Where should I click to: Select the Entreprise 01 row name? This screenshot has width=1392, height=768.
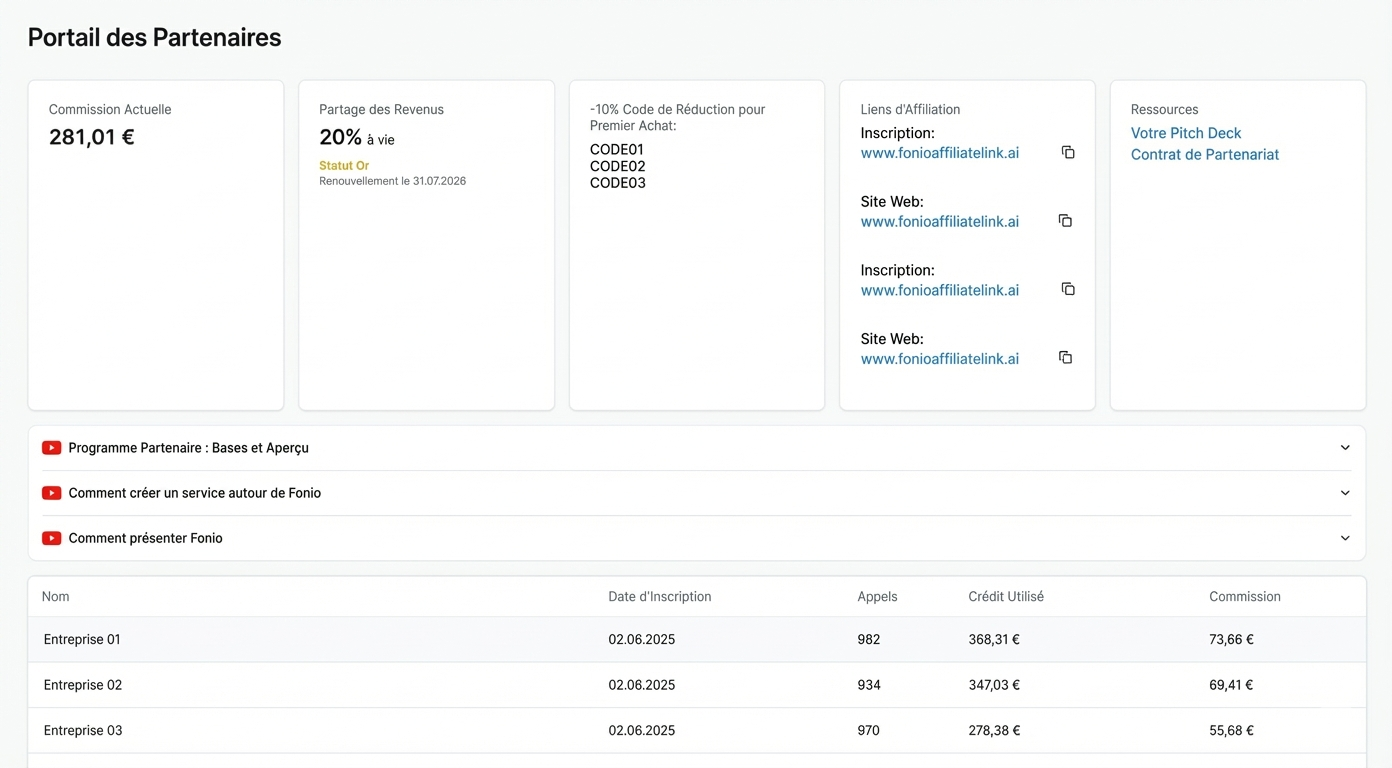(82, 639)
